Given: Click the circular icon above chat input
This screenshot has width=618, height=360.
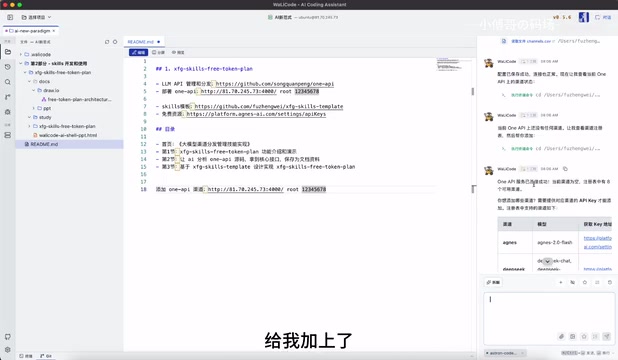Looking at the screenshot, I should [x=585, y=282].
